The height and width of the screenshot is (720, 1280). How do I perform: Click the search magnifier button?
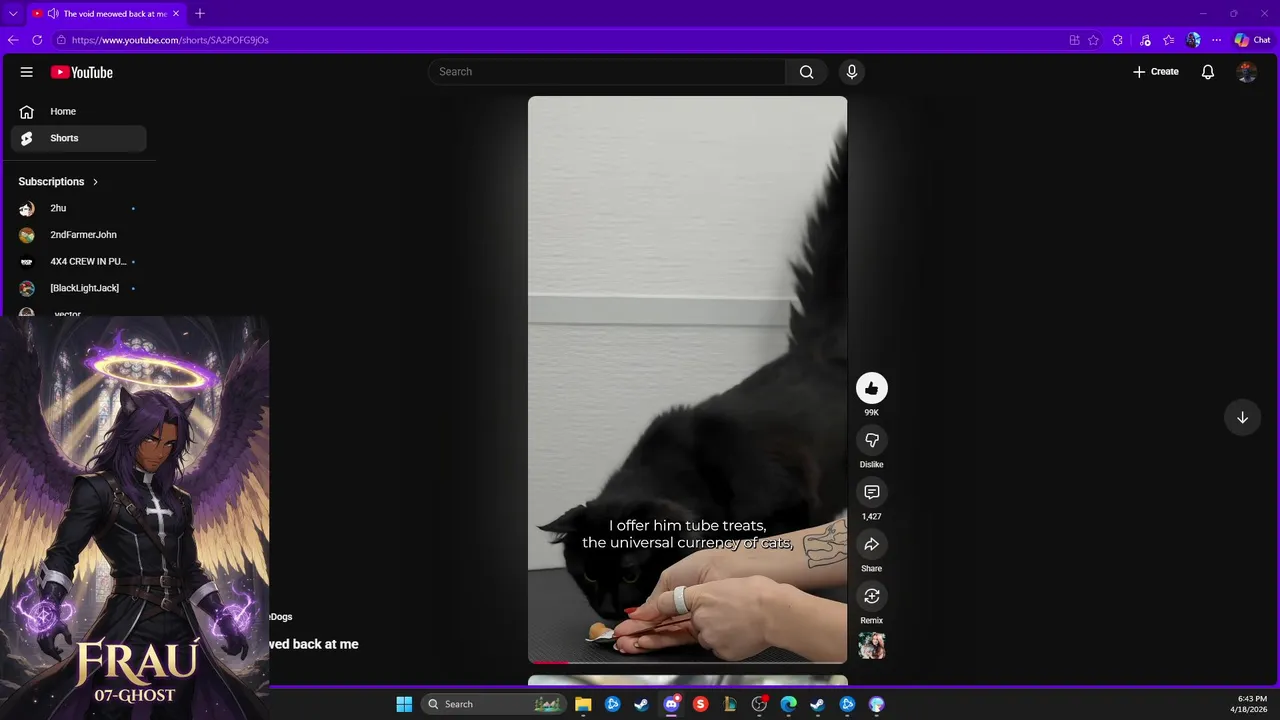tap(806, 72)
